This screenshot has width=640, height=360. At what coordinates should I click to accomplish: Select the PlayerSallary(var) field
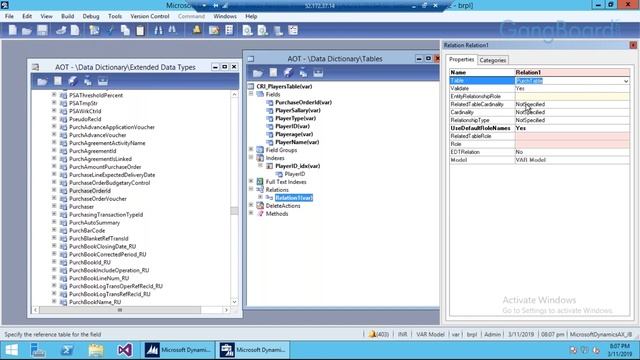click(298, 110)
